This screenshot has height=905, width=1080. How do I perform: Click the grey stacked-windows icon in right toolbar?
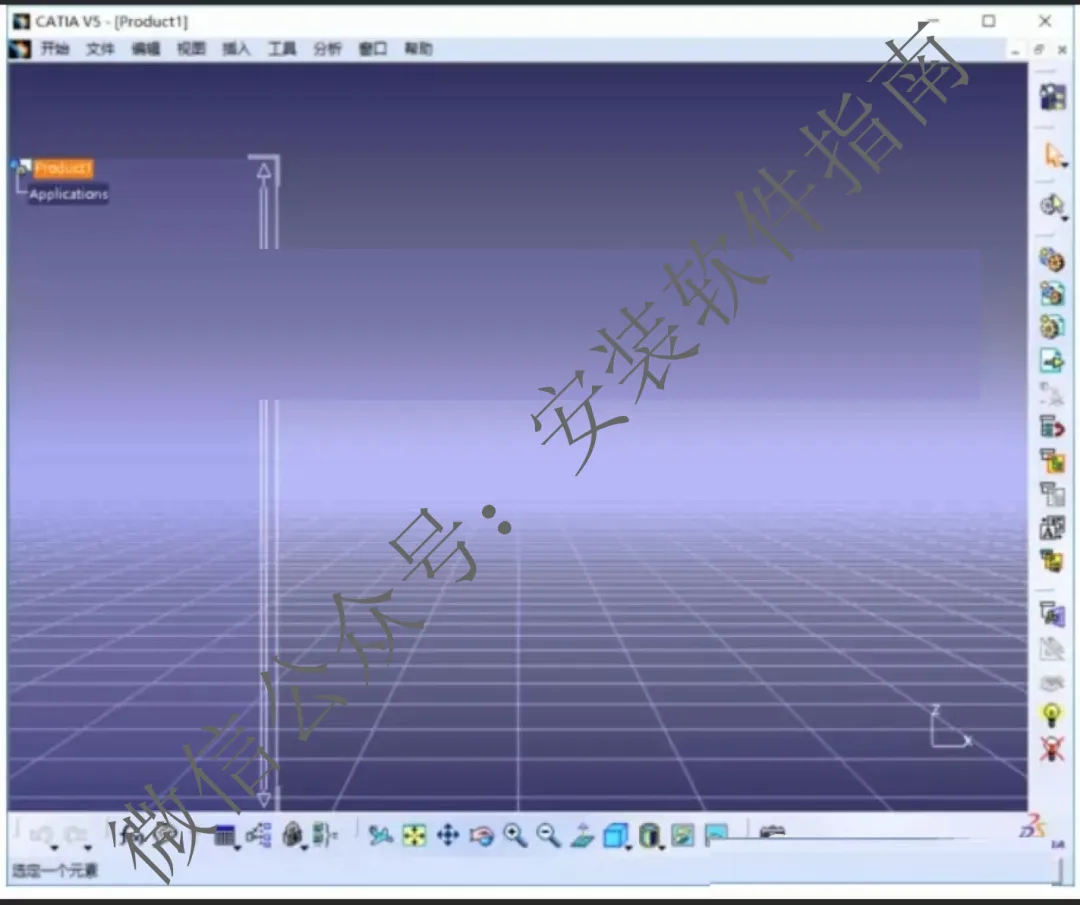[1052, 493]
